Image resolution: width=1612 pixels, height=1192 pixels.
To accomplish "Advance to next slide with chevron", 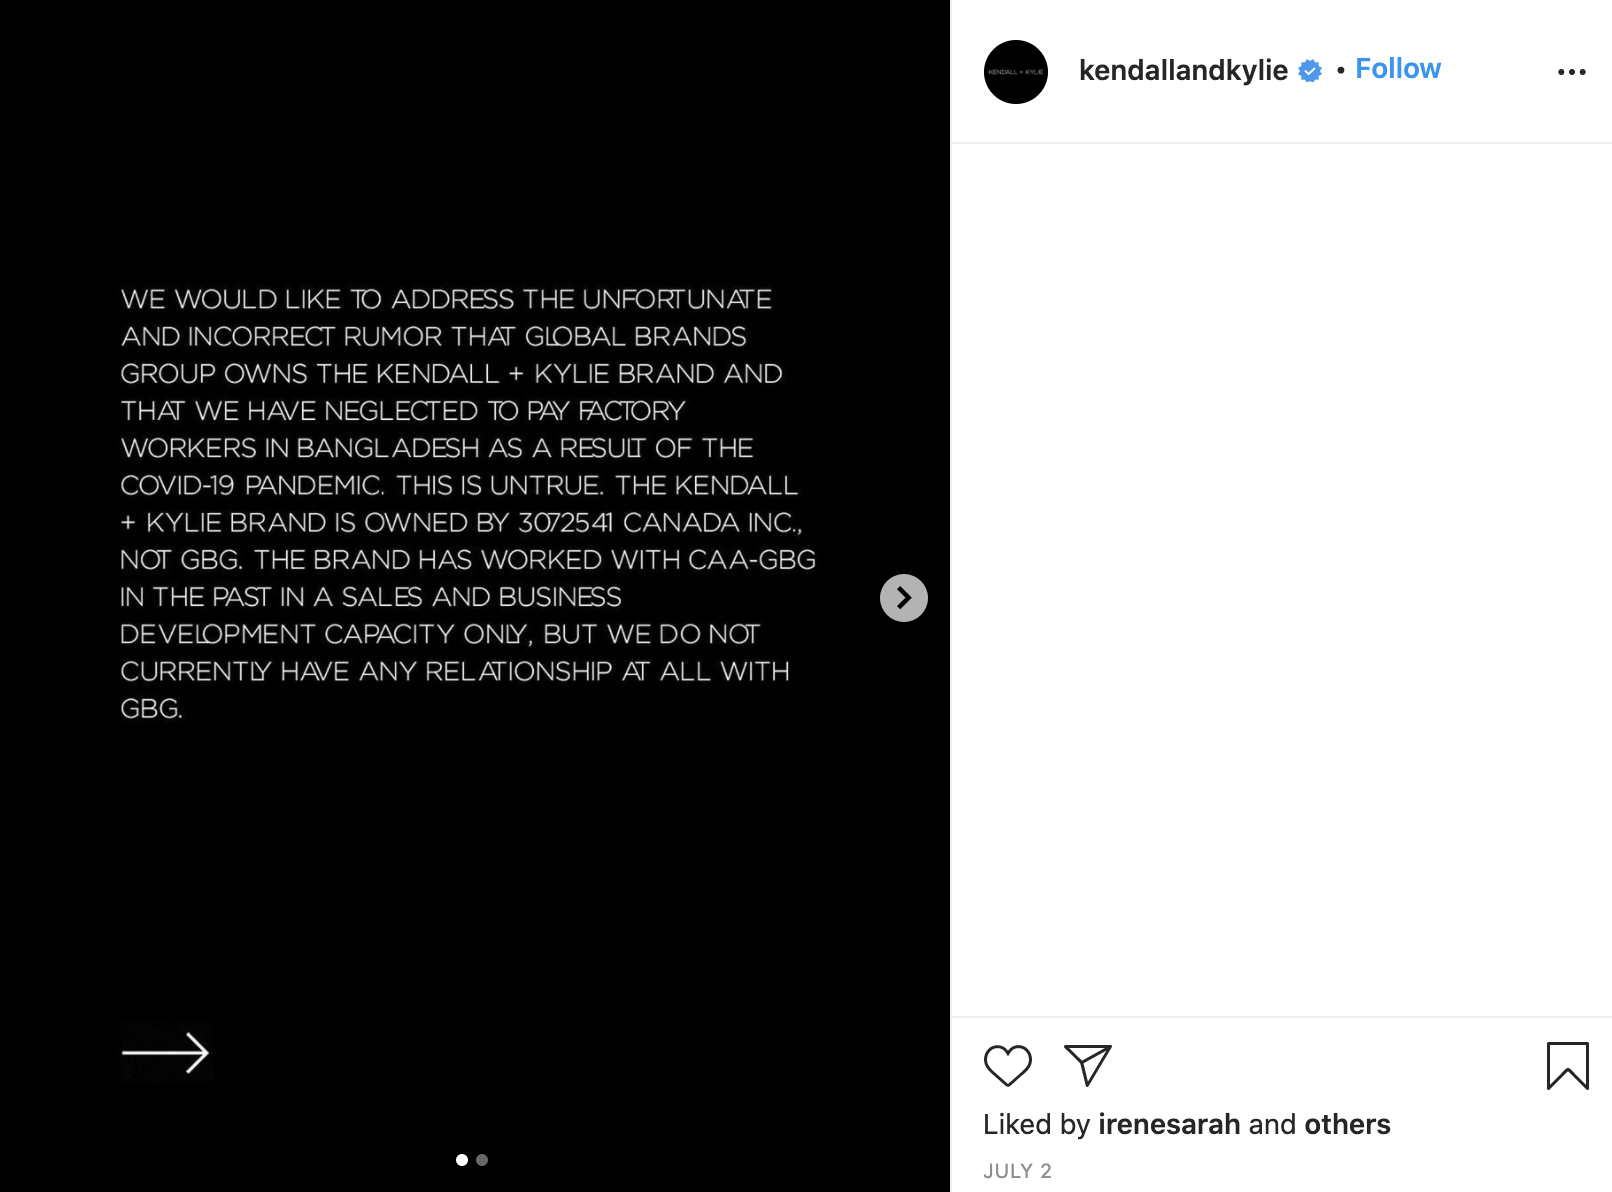I will [x=903, y=598].
